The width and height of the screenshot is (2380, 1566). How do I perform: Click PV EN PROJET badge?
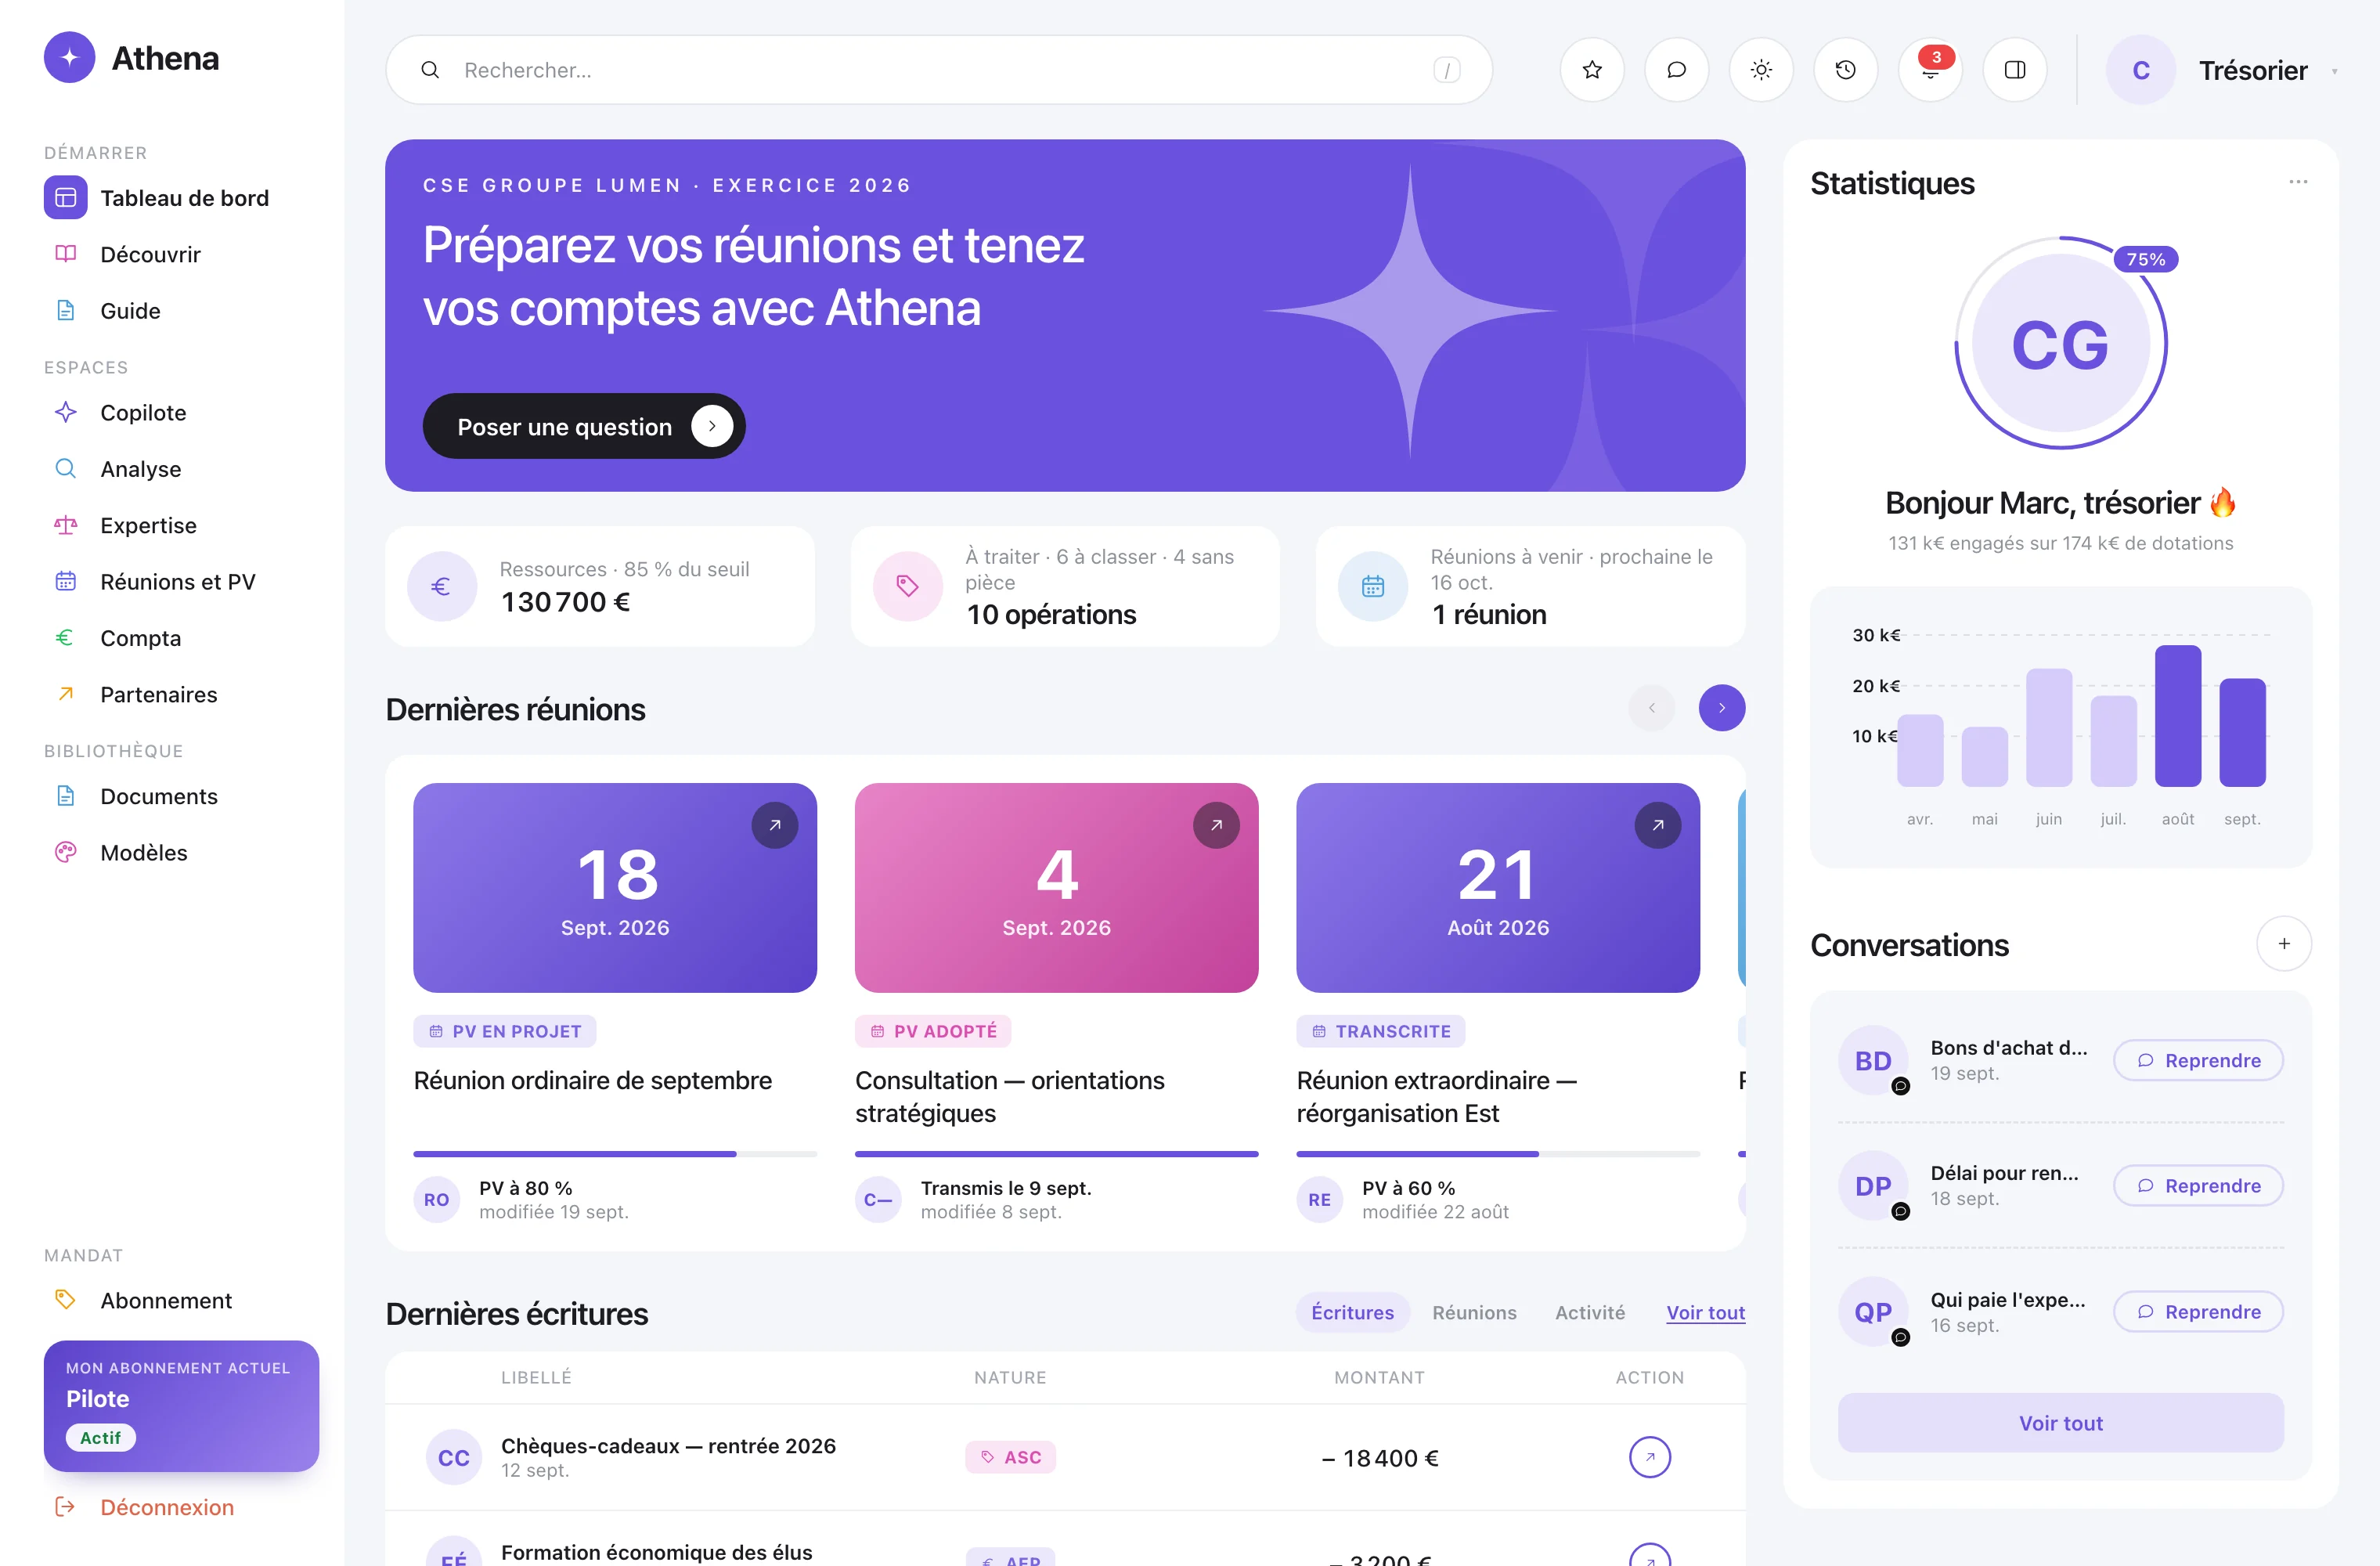tap(505, 1031)
